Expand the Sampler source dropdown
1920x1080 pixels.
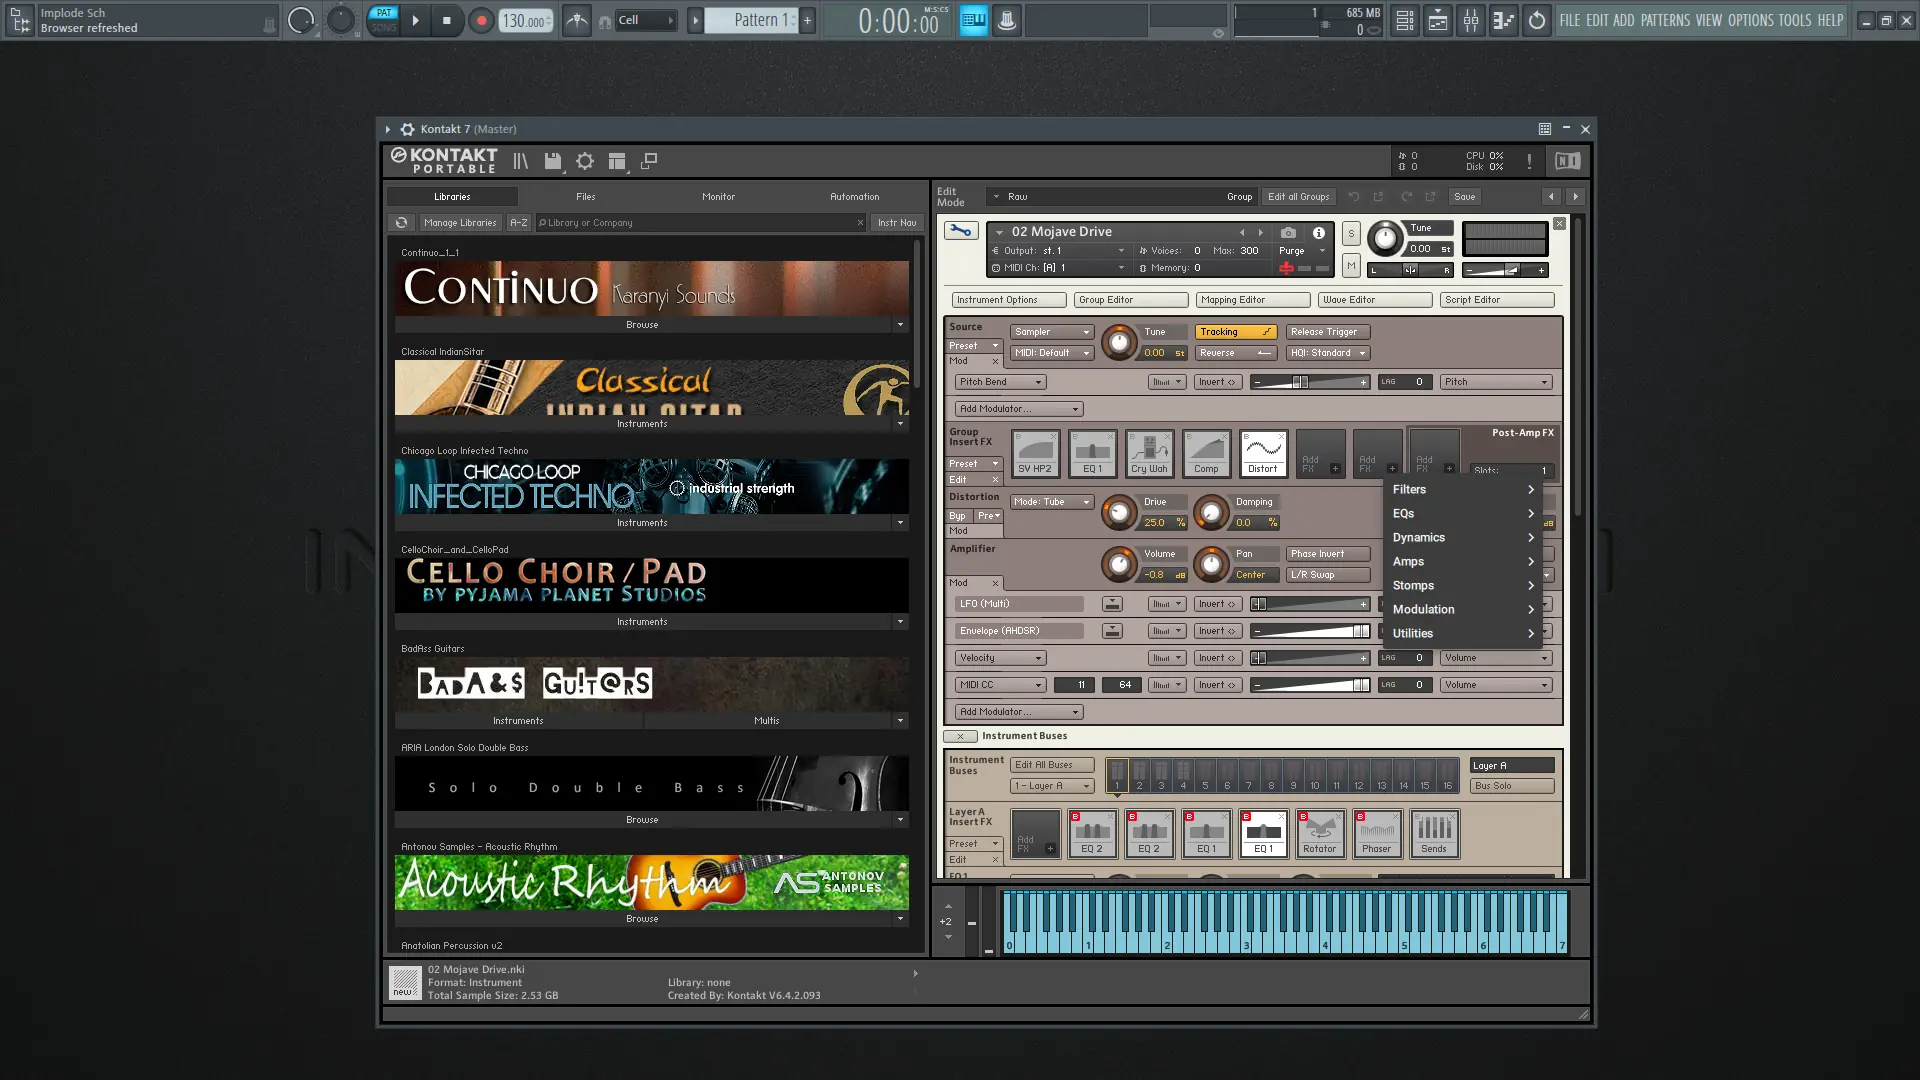[1050, 332]
